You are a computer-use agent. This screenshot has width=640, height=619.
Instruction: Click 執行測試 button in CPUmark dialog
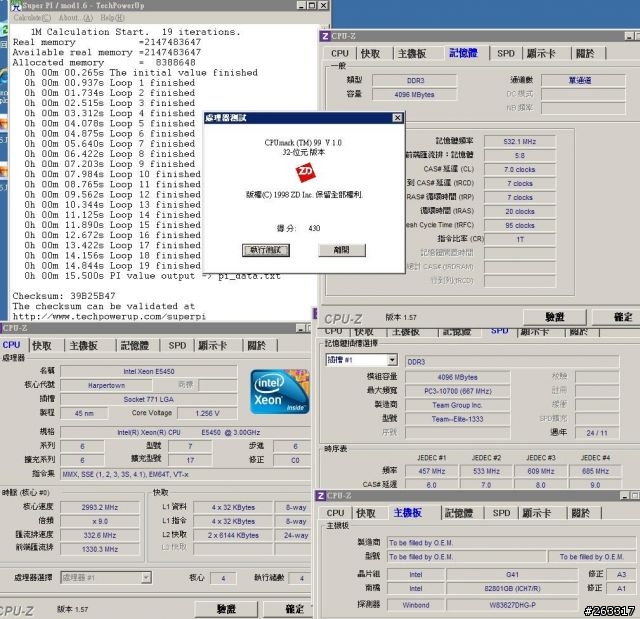[x=266, y=250]
